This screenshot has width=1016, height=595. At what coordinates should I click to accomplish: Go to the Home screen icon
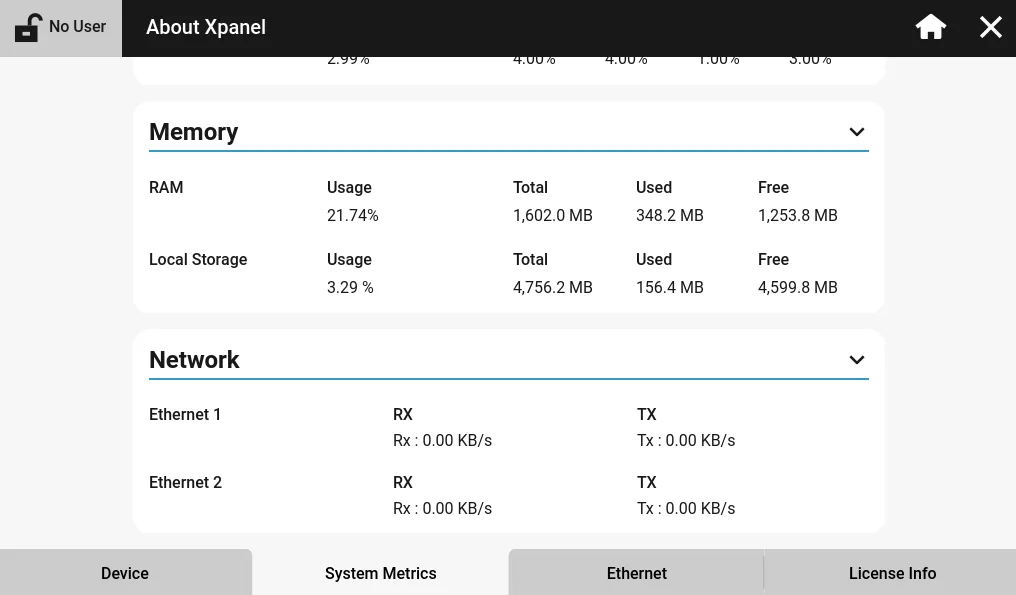pyautogui.click(x=930, y=27)
